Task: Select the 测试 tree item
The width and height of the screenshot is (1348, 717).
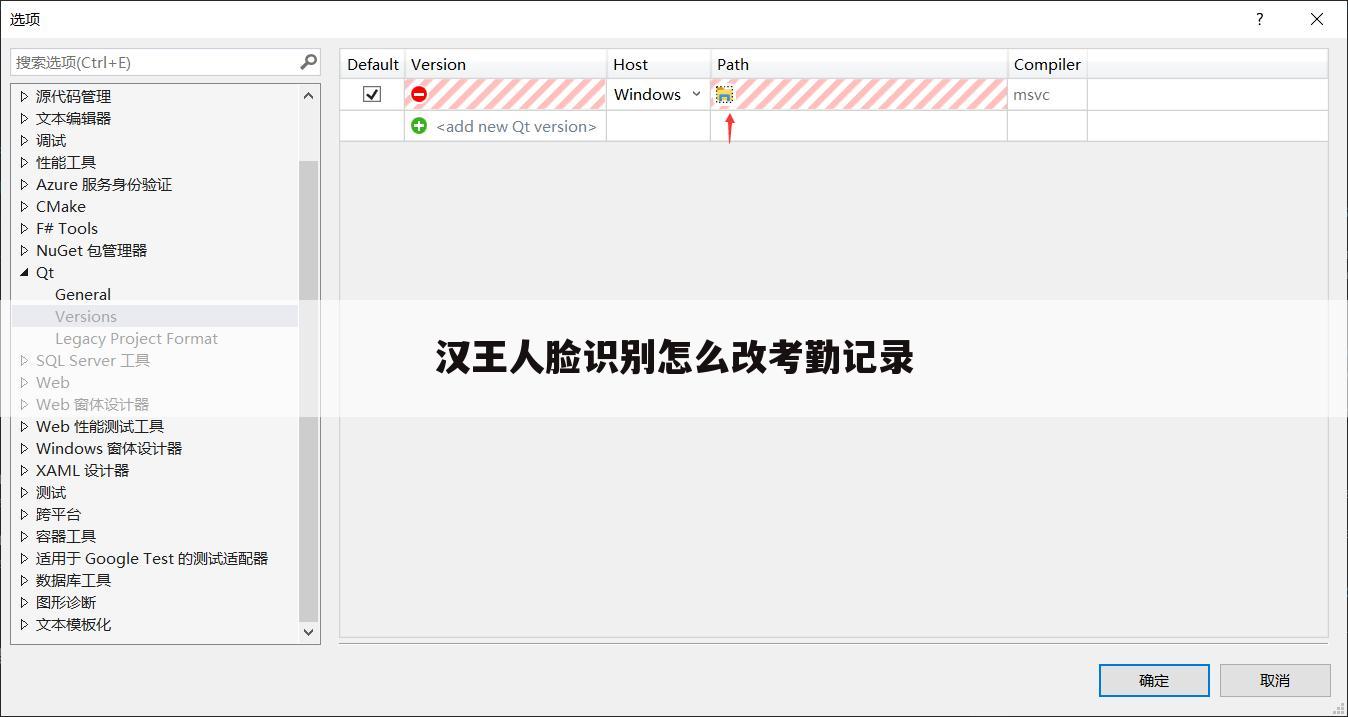Action: coord(51,492)
